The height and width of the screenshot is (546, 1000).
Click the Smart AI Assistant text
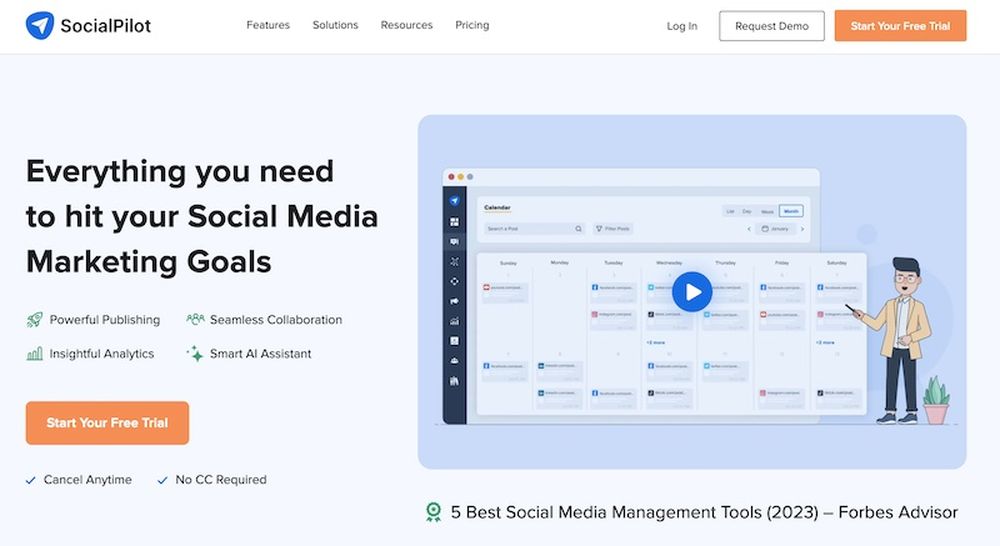tap(261, 353)
